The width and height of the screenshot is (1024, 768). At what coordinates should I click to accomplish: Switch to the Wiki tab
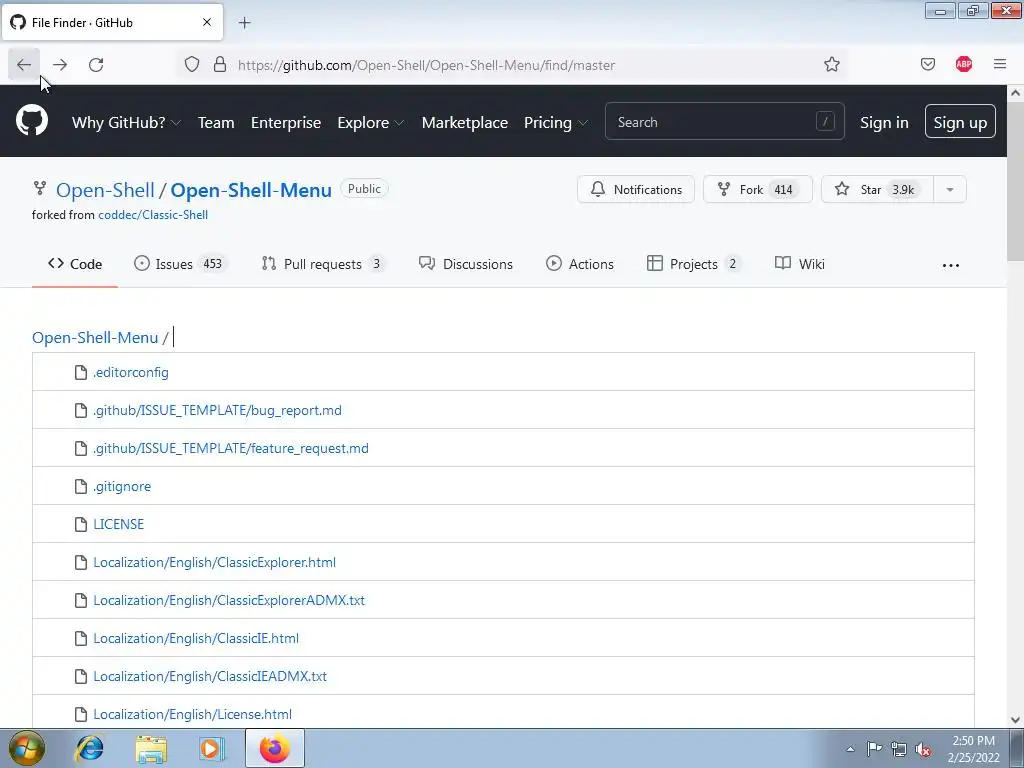pyautogui.click(x=799, y=264)
